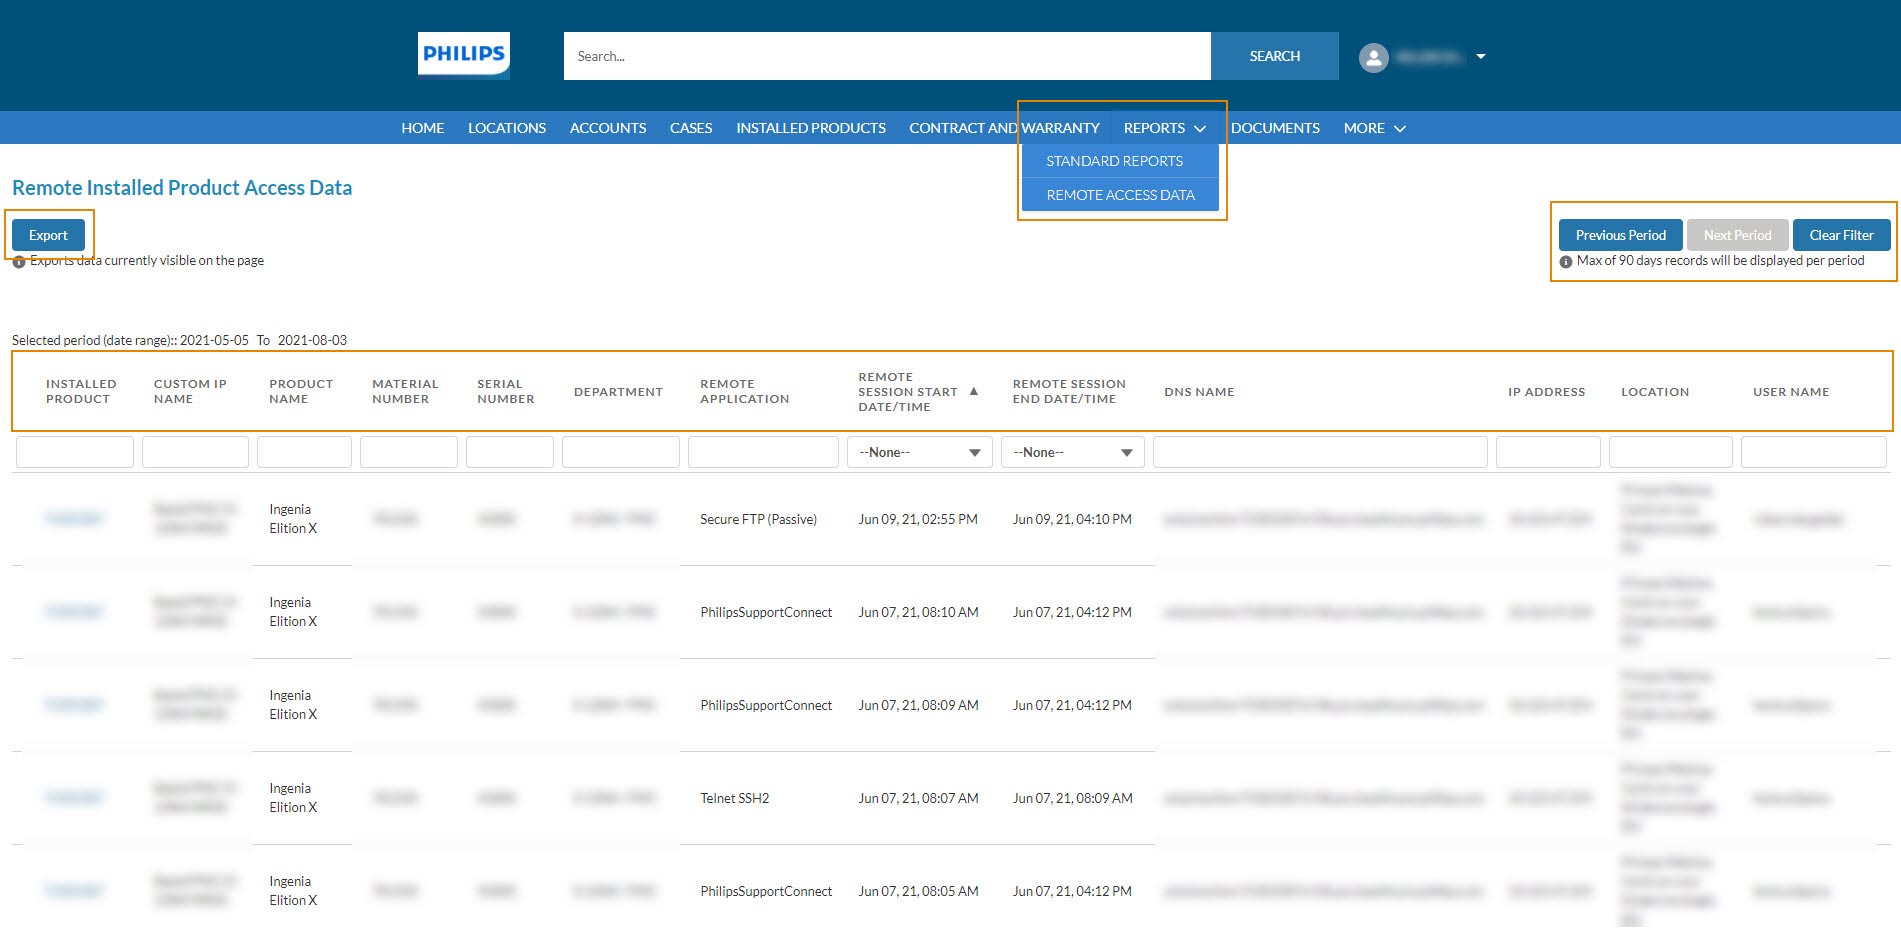
Task: Open the user account dropdown arrow
Action: [x=1480, y=57]
